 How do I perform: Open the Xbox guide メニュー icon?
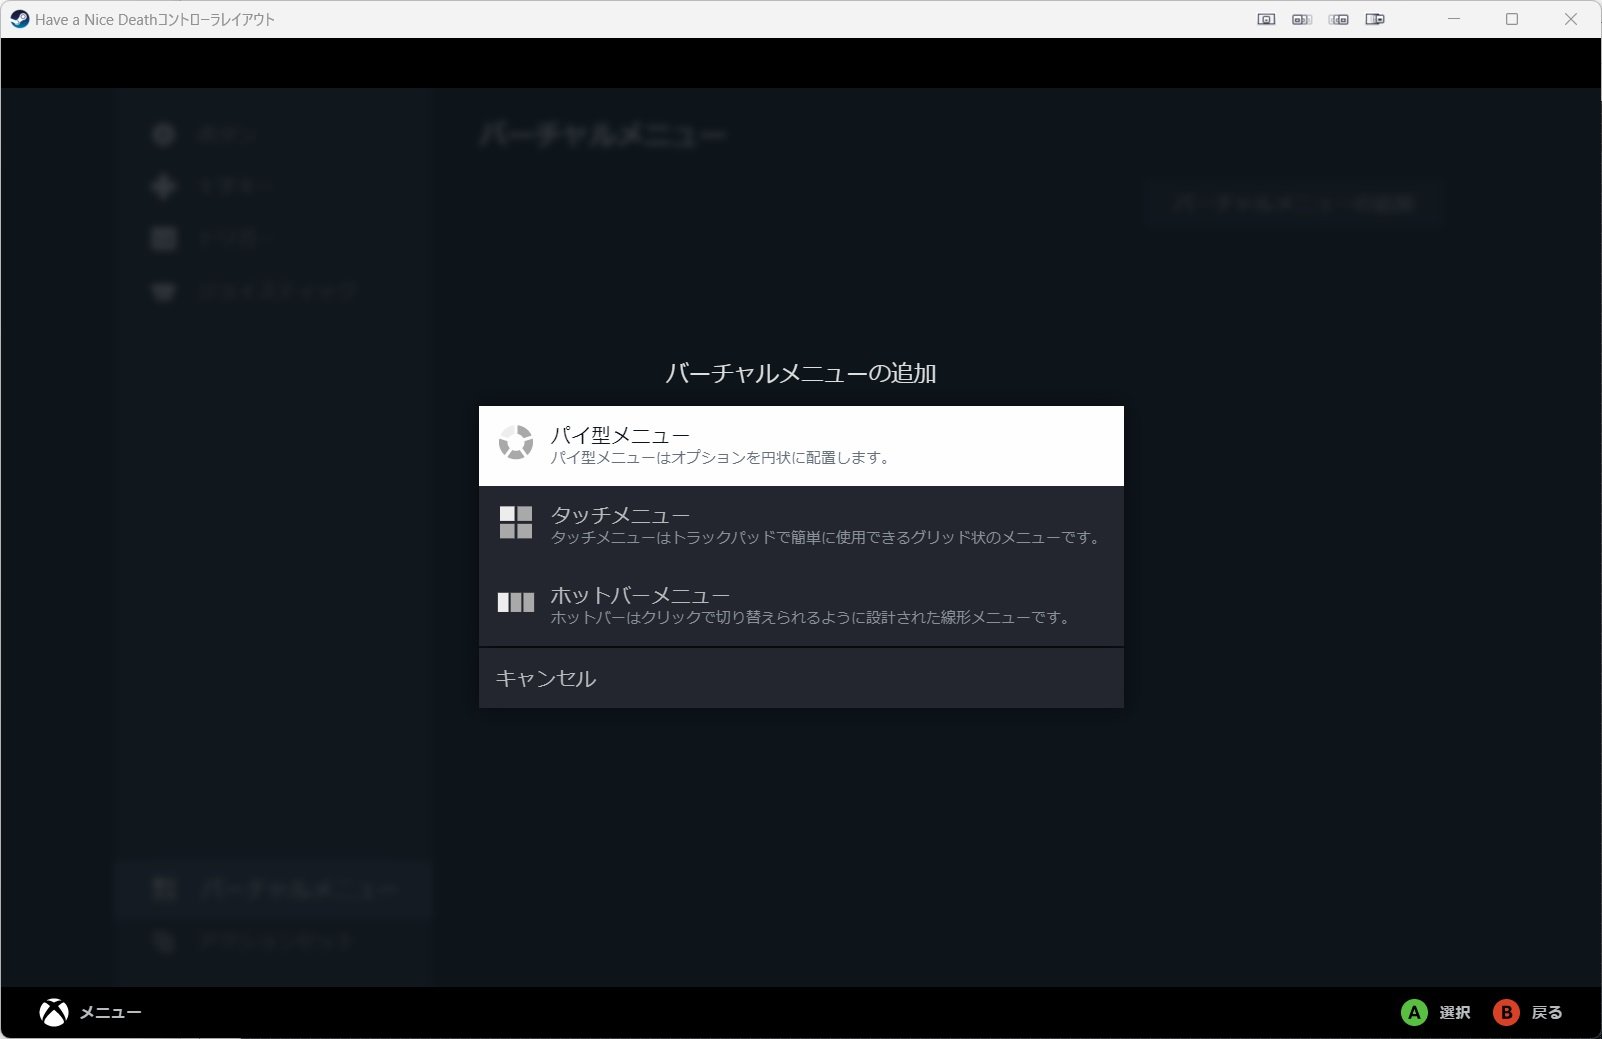tap(54, 1012)
